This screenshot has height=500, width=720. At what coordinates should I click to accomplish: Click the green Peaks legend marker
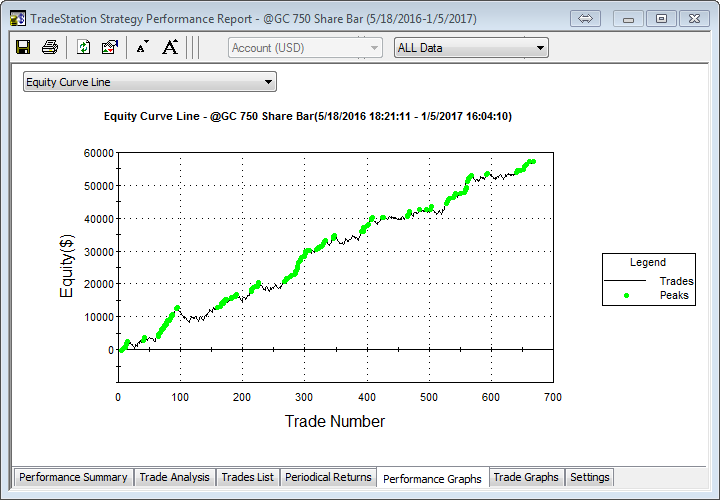coord(627,295)
